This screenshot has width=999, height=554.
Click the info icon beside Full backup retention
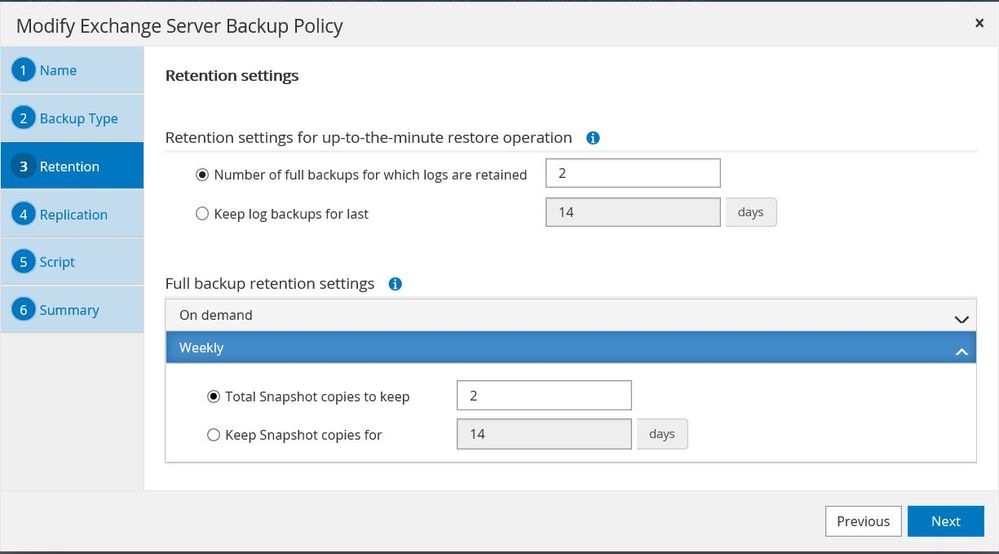pyautogui.click(x=395, y=284)
